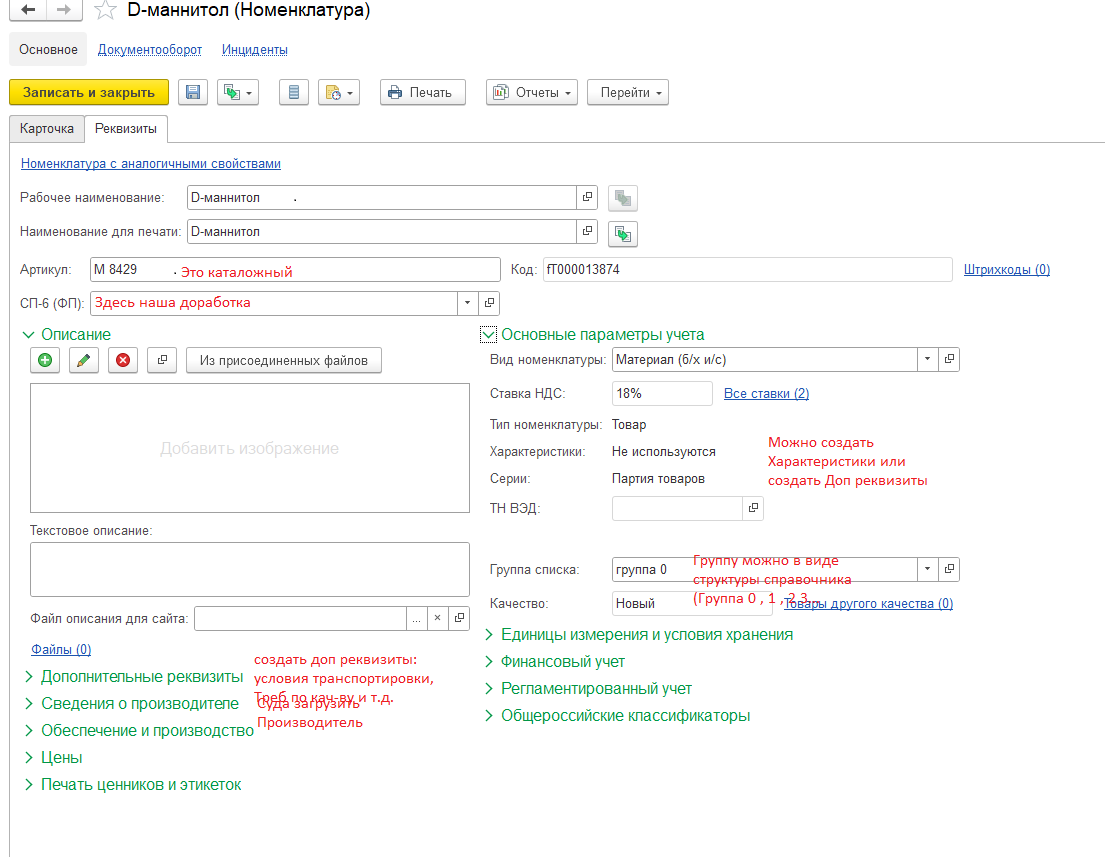Click the green plus add image icon
Screen dimensions: 1105x857
[45, 360]
